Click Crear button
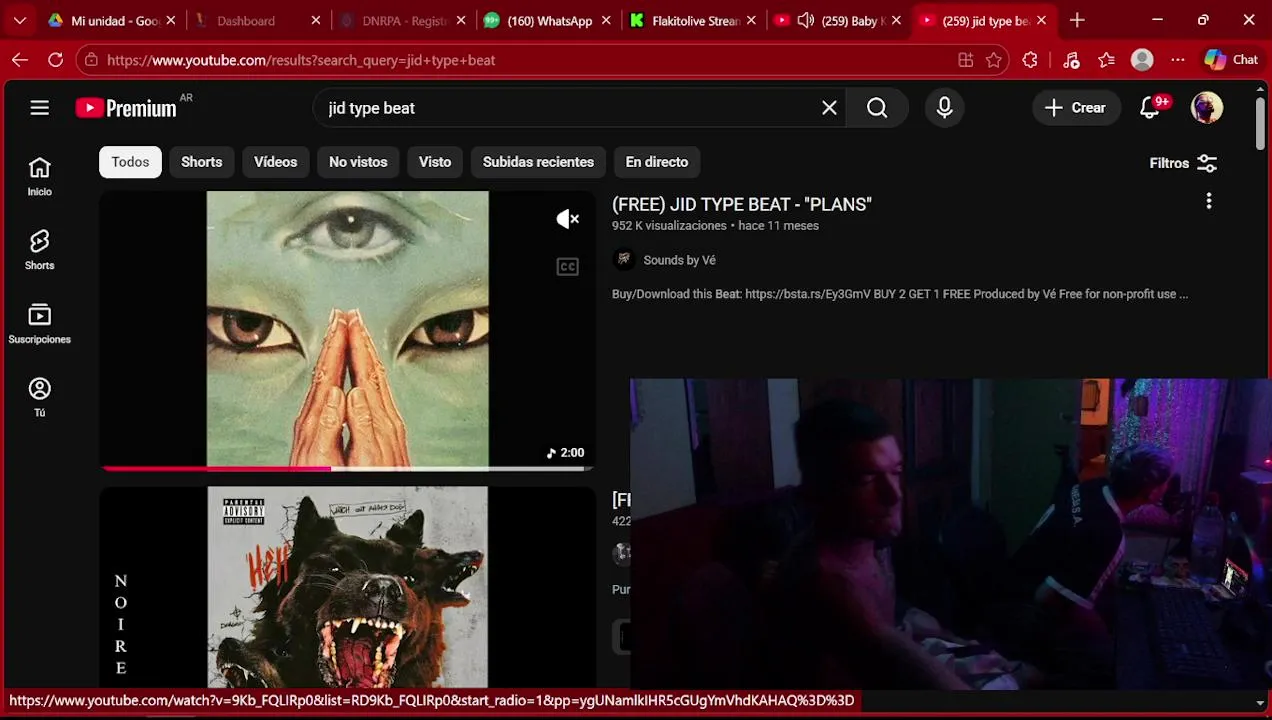Viewport: 1272px width, 720px height. [1075, 108]
